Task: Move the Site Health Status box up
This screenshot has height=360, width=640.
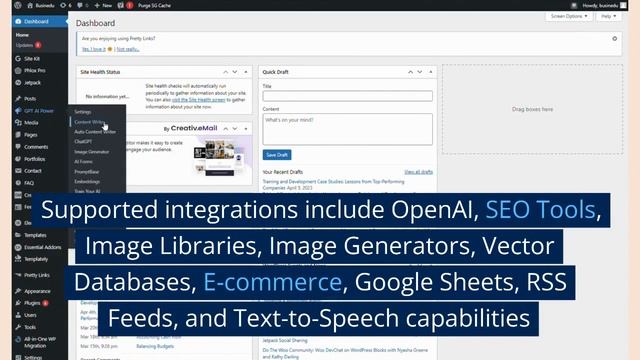Action: coord(225,72)
